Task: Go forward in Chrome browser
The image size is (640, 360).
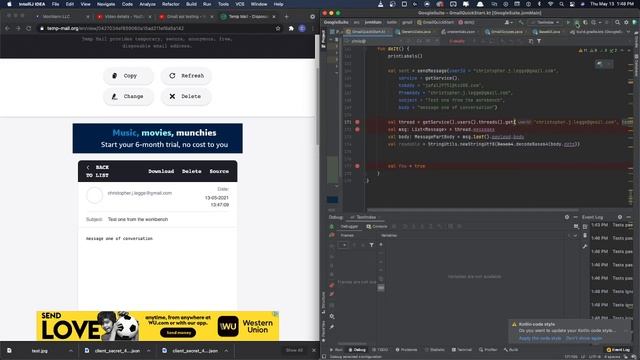Action: pyautogui.click(x=18, y=29)
